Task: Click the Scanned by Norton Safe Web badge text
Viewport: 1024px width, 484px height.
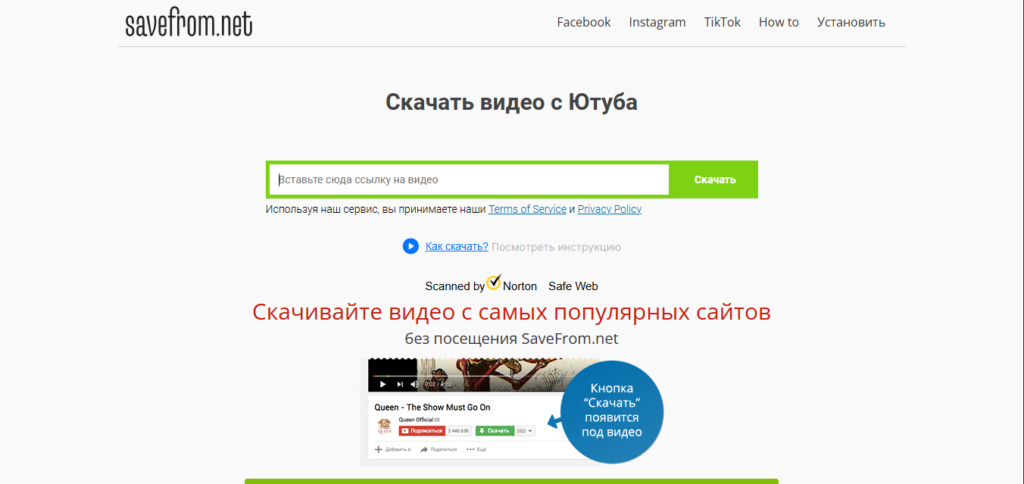Action: 511,285
